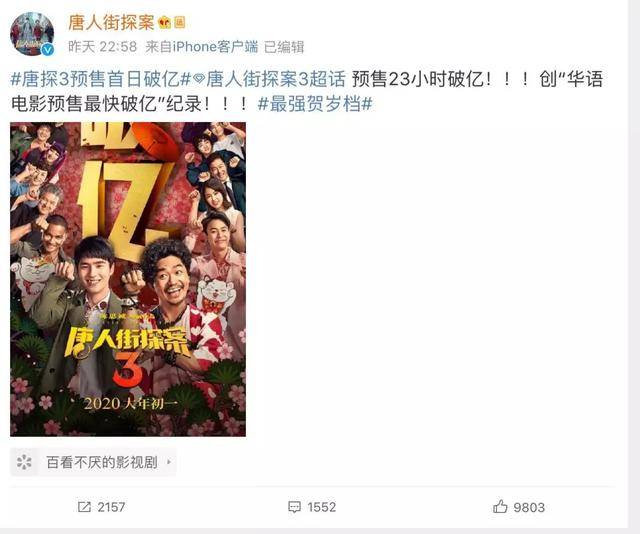Open hashtag #唐探3预售首日破亿#
The image size is (640, 534).
point(101,79)
